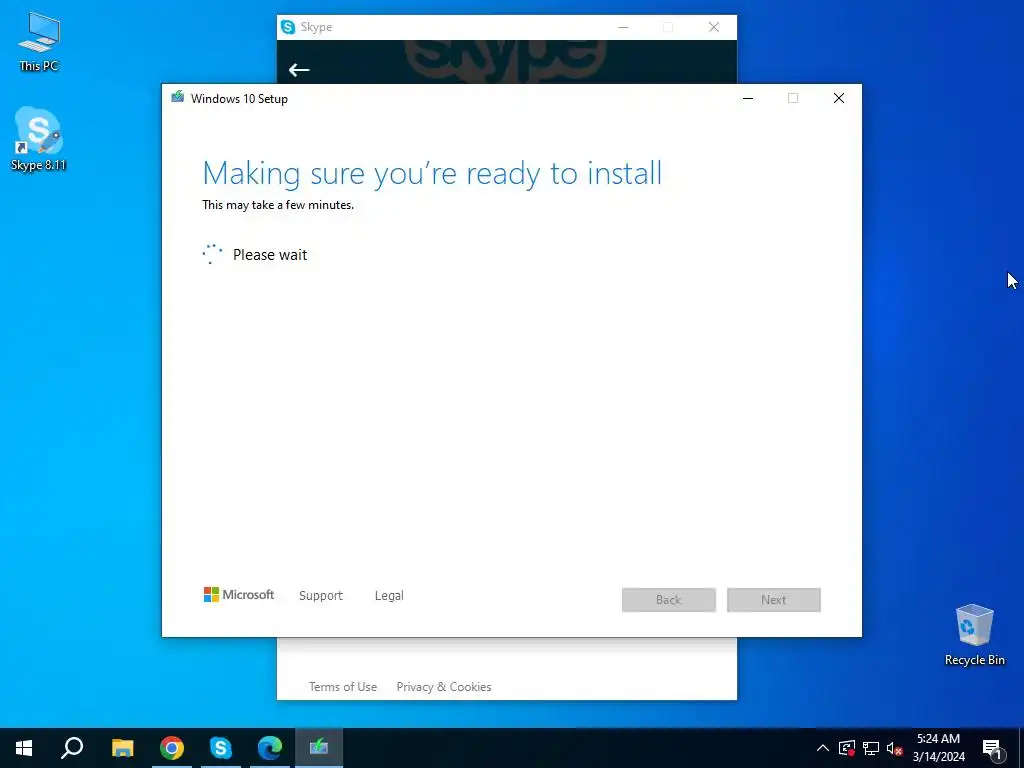
Task: Open the network status tray icon
Action: point(871,748)
